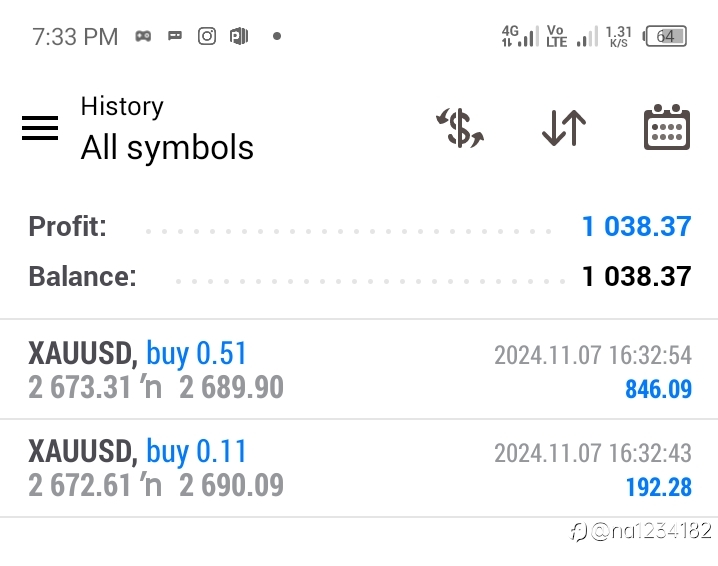Open the All symbols filter

167,147
